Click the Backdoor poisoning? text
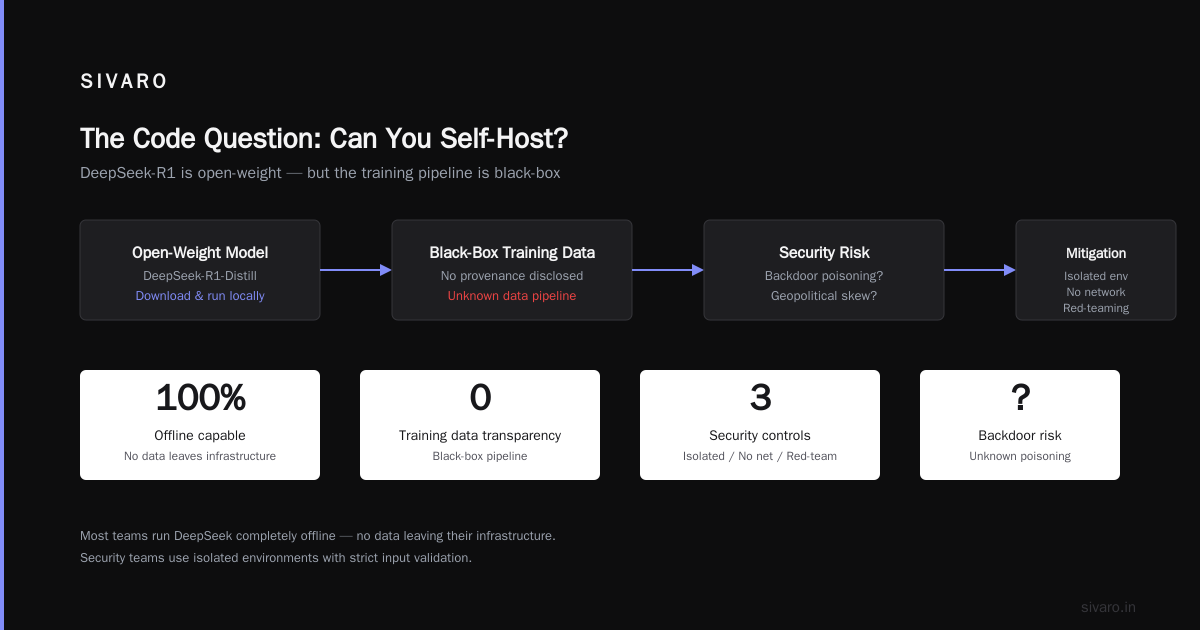This screenshot has width=1200, height=630. click(824, 276)
